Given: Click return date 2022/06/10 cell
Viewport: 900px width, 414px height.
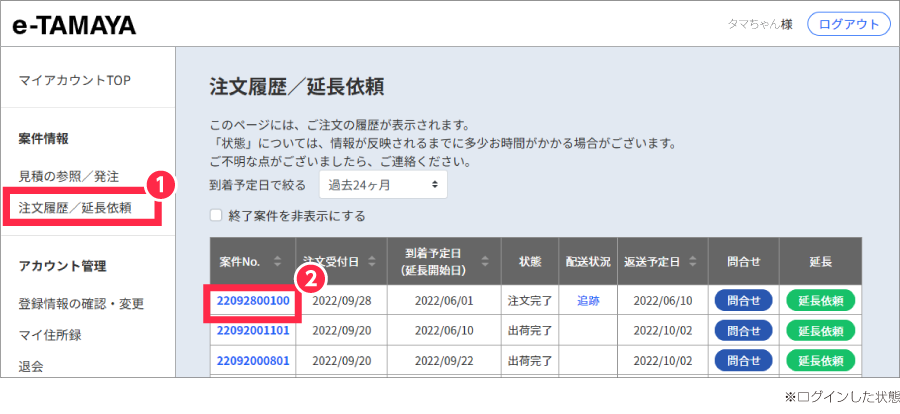Looking at the screenshot, I should pos(663,300).
